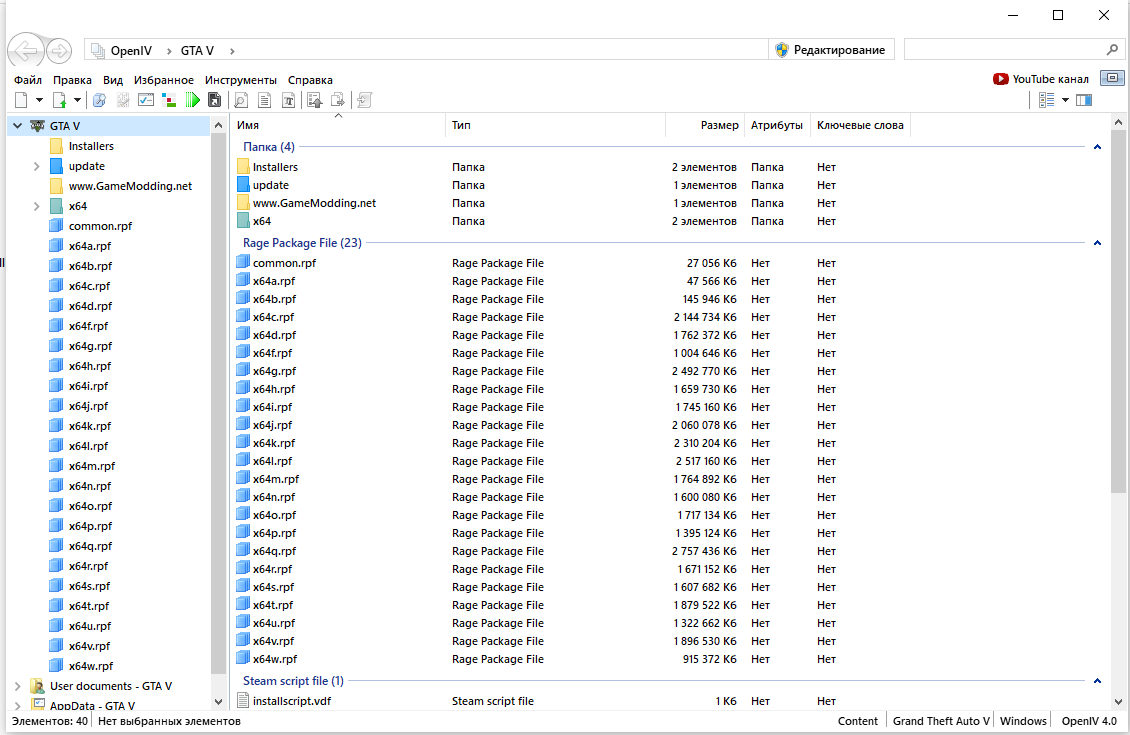
Task: Open the Файл menu
Action: (x=28, y=80)
